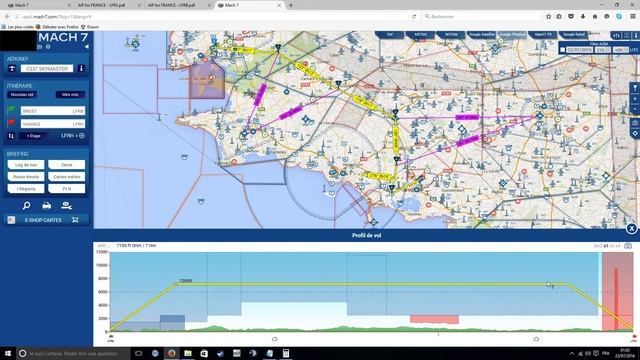Click the + Etape button
Image resolution: width=640 pixels, height=360 pixels.
[x=33, y=136]
